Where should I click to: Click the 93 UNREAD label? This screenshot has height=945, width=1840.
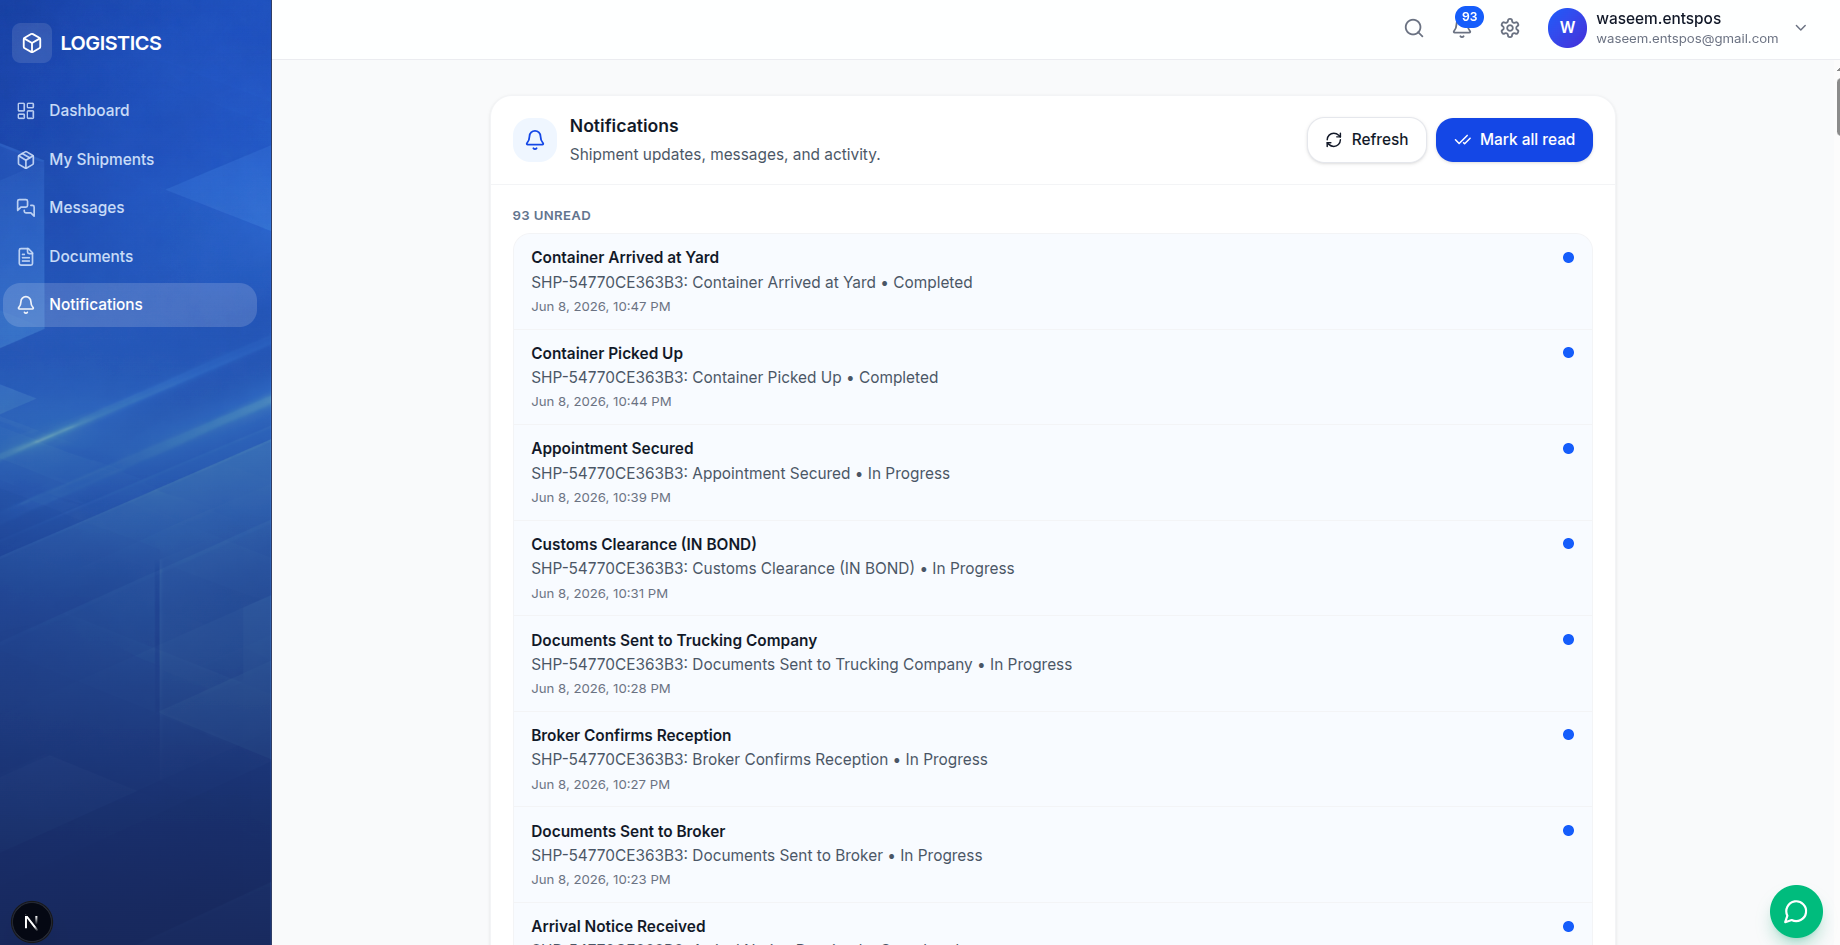click(552, 216)
